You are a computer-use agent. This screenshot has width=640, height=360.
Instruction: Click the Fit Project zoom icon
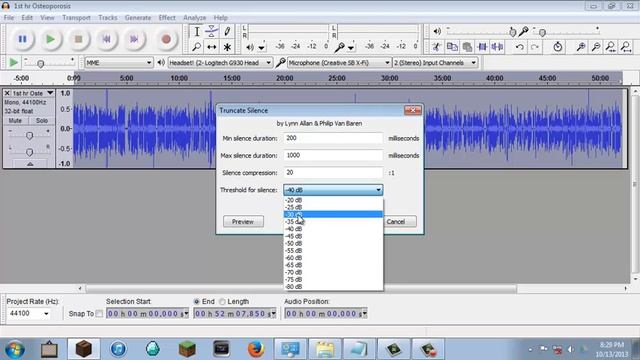626,47
